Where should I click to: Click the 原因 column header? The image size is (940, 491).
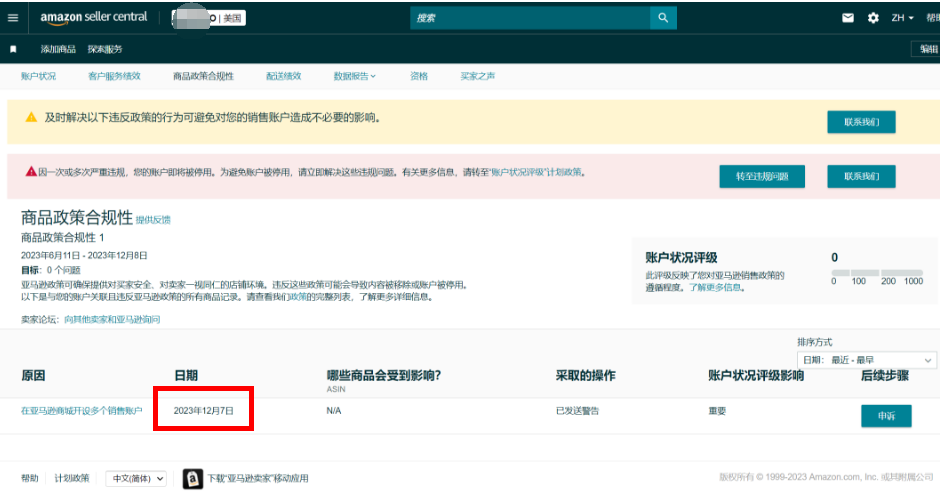[x=33, y=376]
